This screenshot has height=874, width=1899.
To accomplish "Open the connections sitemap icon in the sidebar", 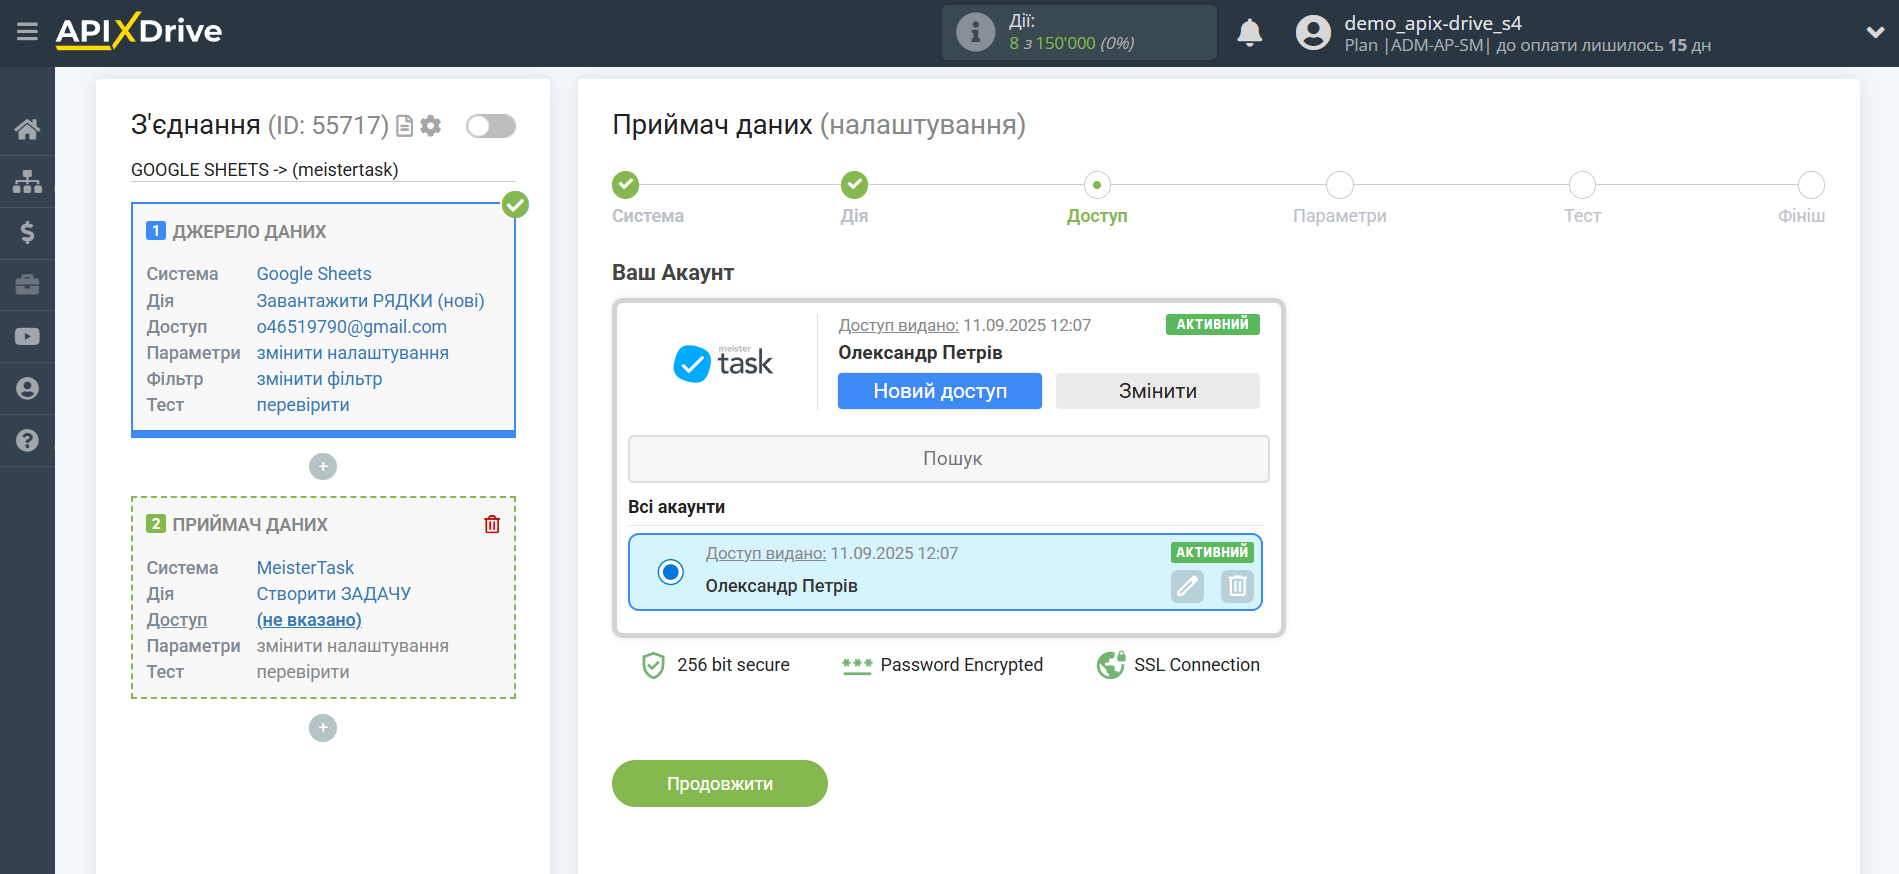I will click(x=27, y=181).
